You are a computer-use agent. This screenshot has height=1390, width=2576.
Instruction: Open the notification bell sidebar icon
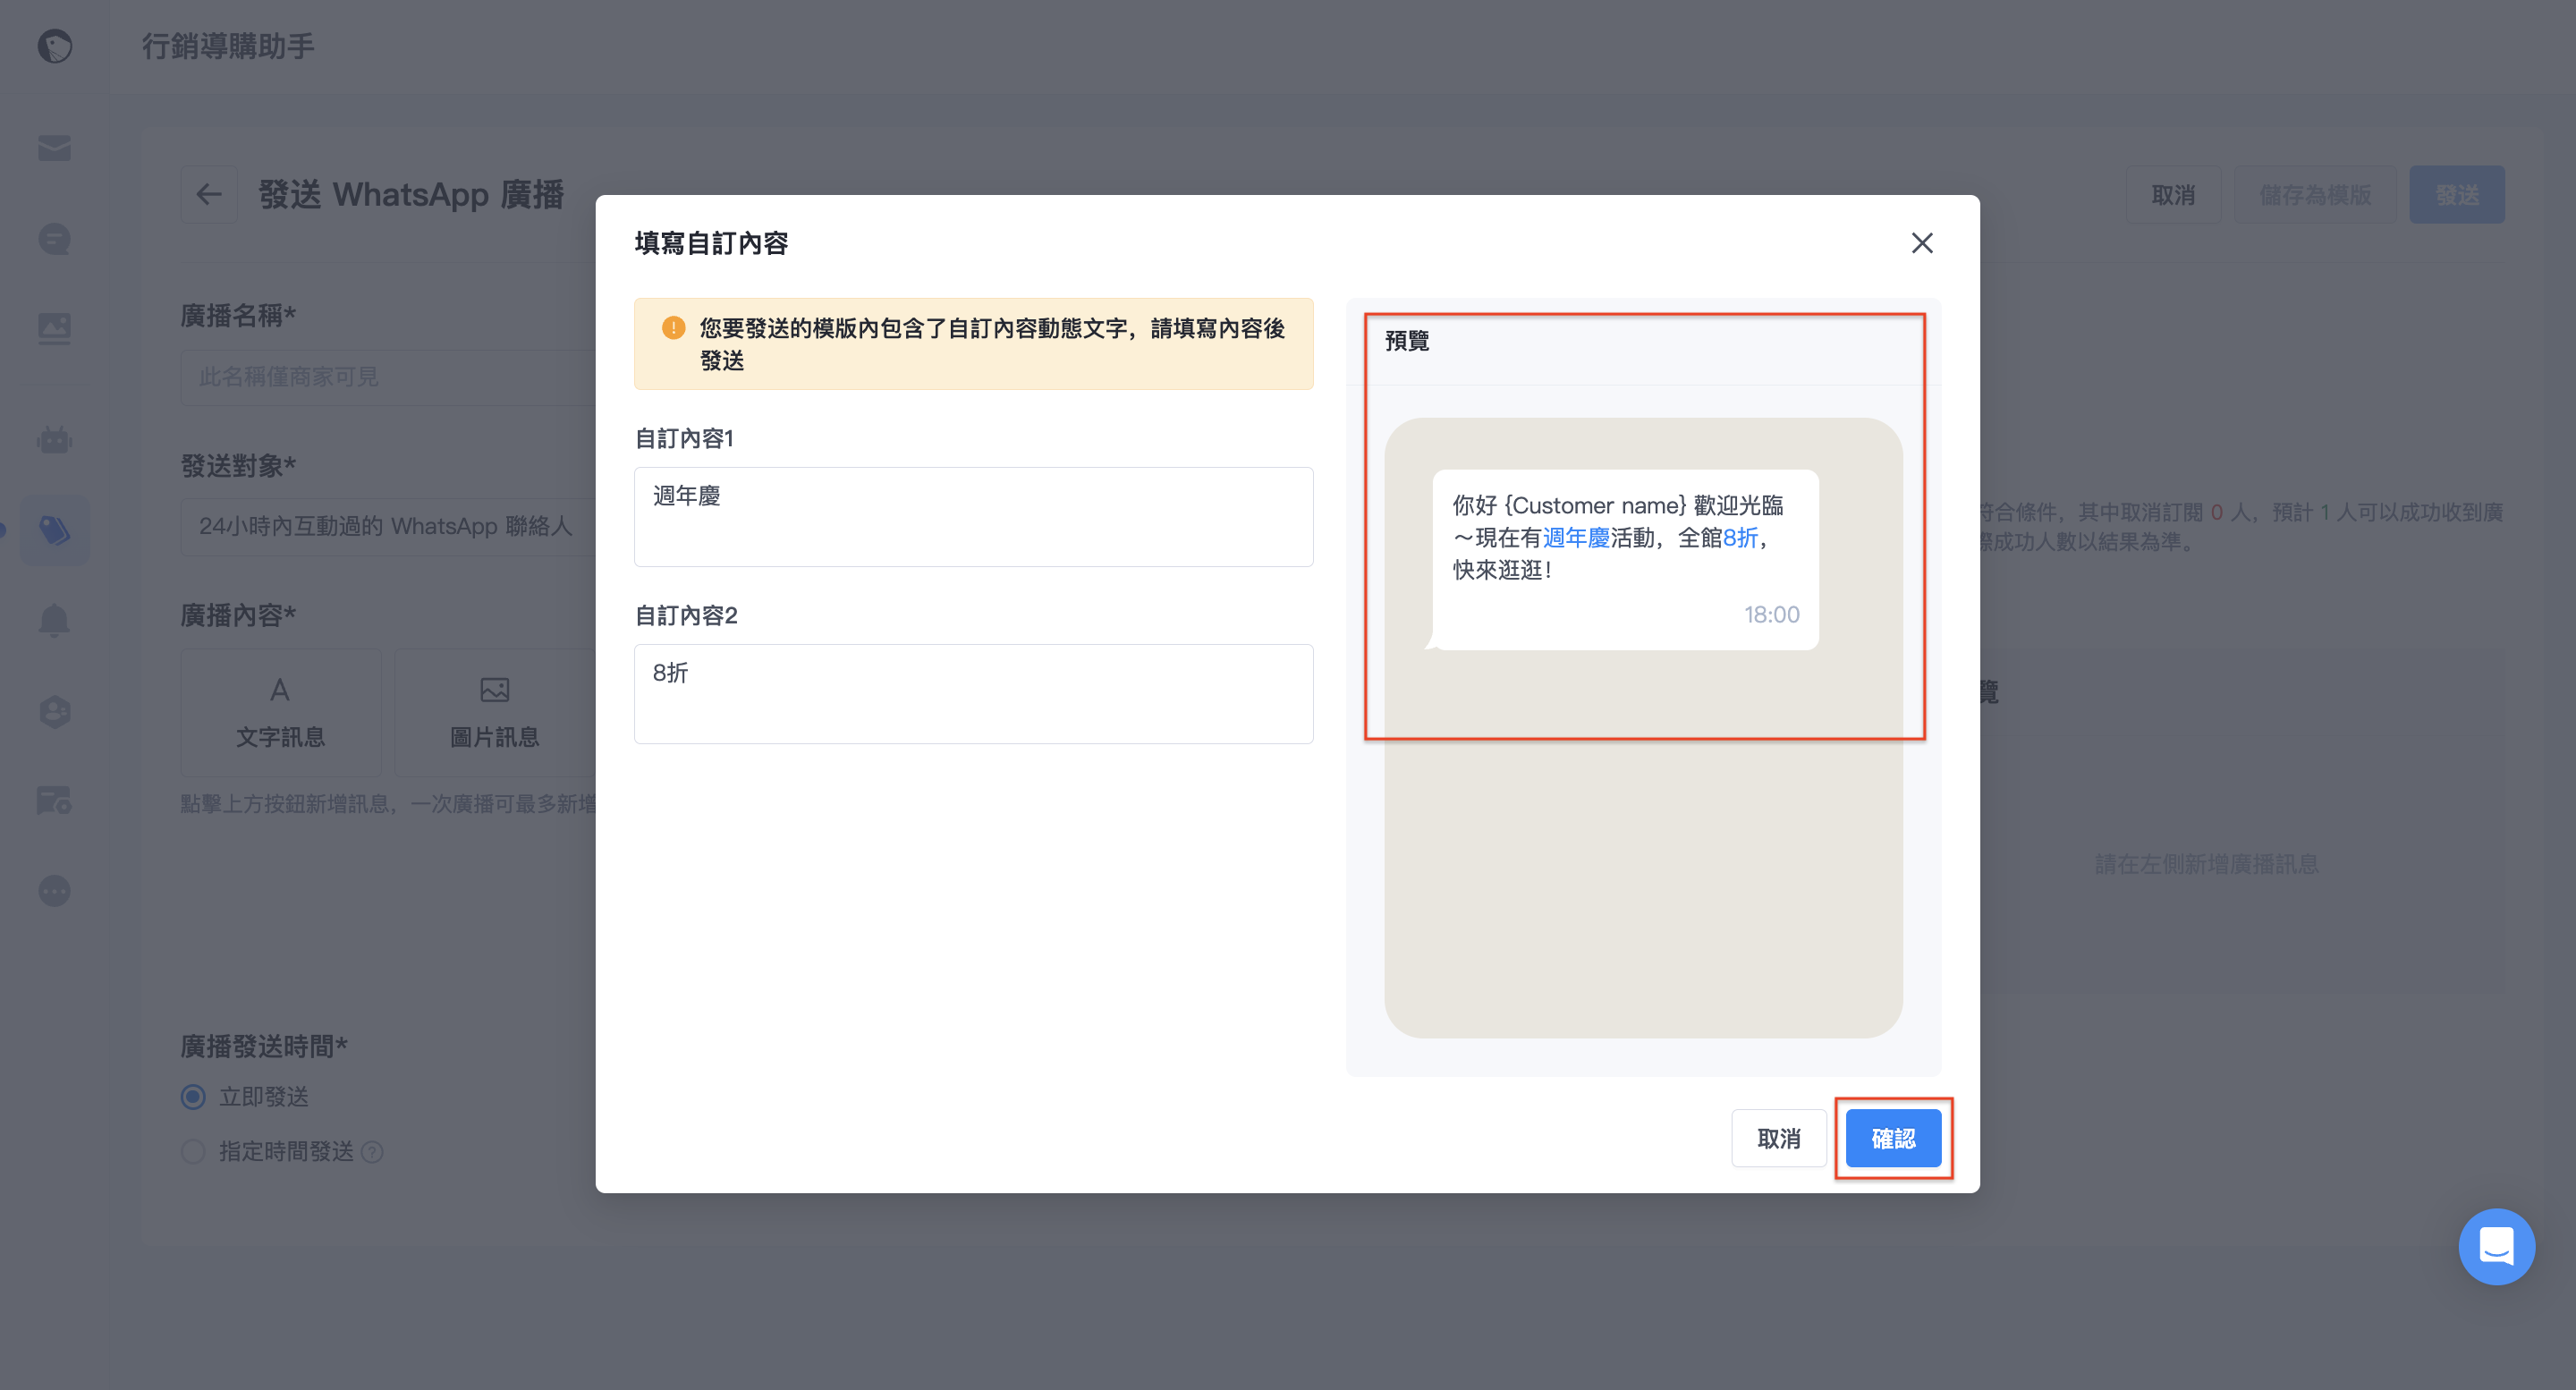[x=55, y=620]
